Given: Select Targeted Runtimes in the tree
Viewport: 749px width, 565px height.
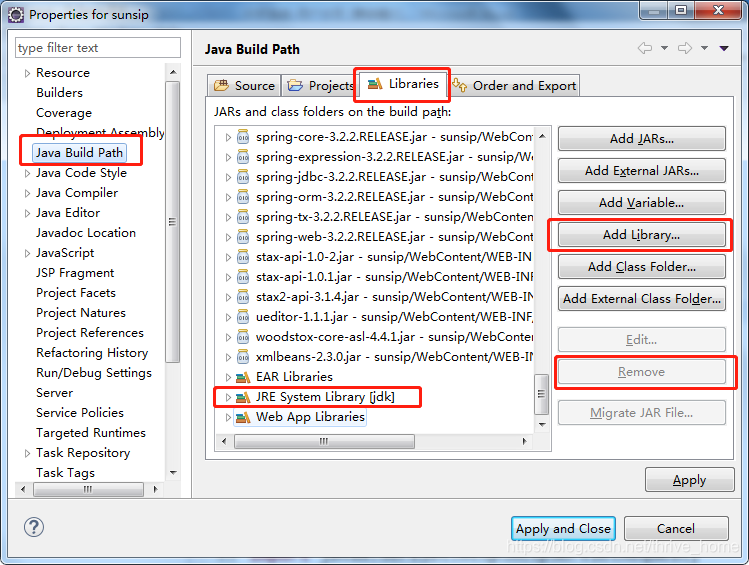Looking at the screenshot, I should (91, 433).
